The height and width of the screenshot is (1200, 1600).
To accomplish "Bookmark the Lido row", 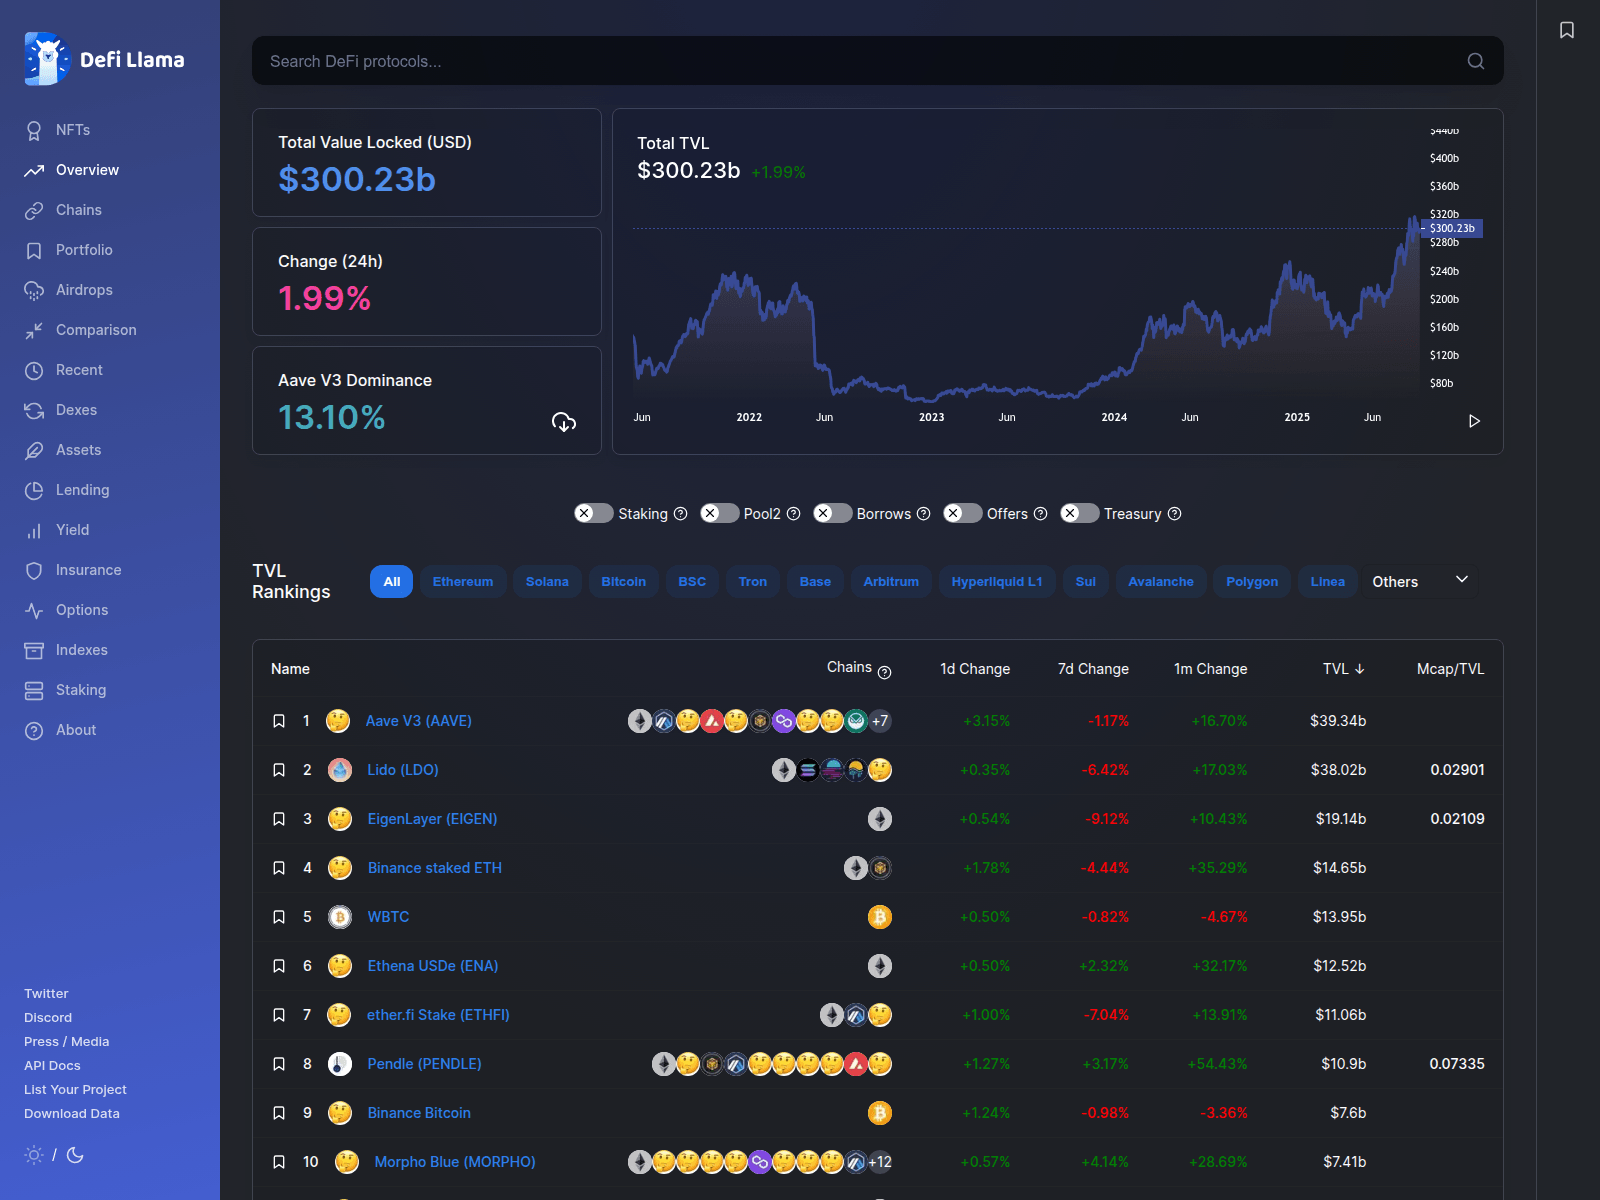I will coord(279,770).
